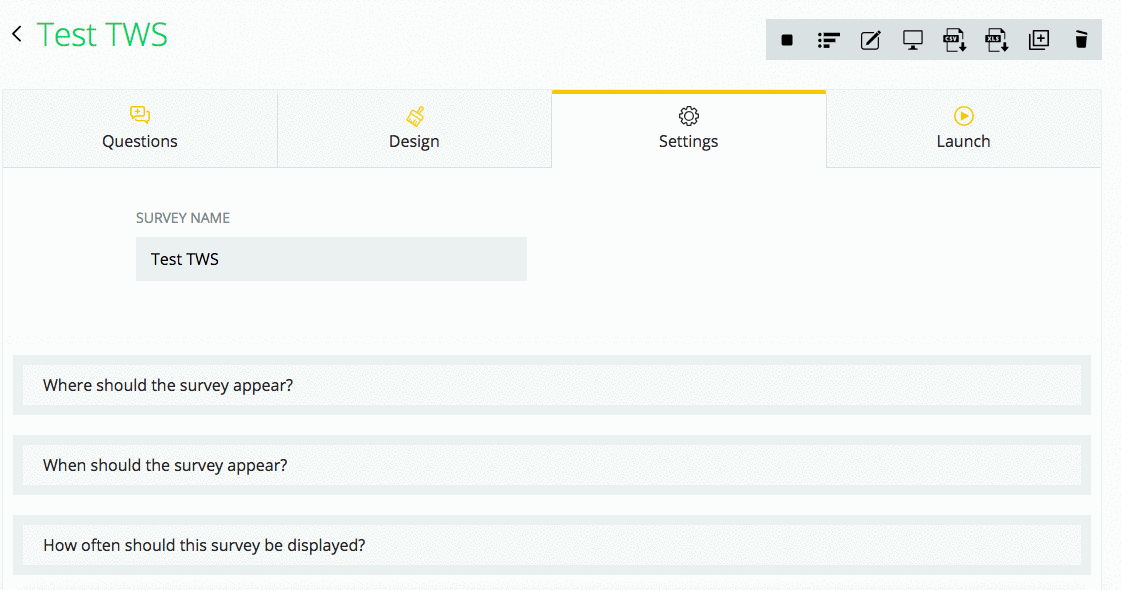The image size is (1121, 590).
Task: Expand "Where should the survey appear?" section
Action: point(552,385)
